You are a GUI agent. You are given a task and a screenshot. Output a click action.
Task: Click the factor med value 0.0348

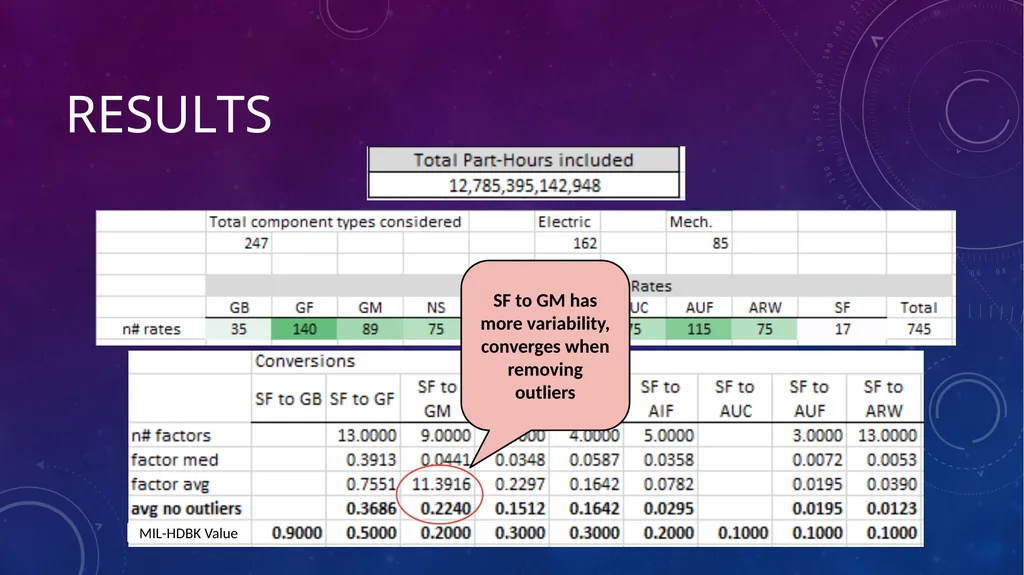coord(520,460)
